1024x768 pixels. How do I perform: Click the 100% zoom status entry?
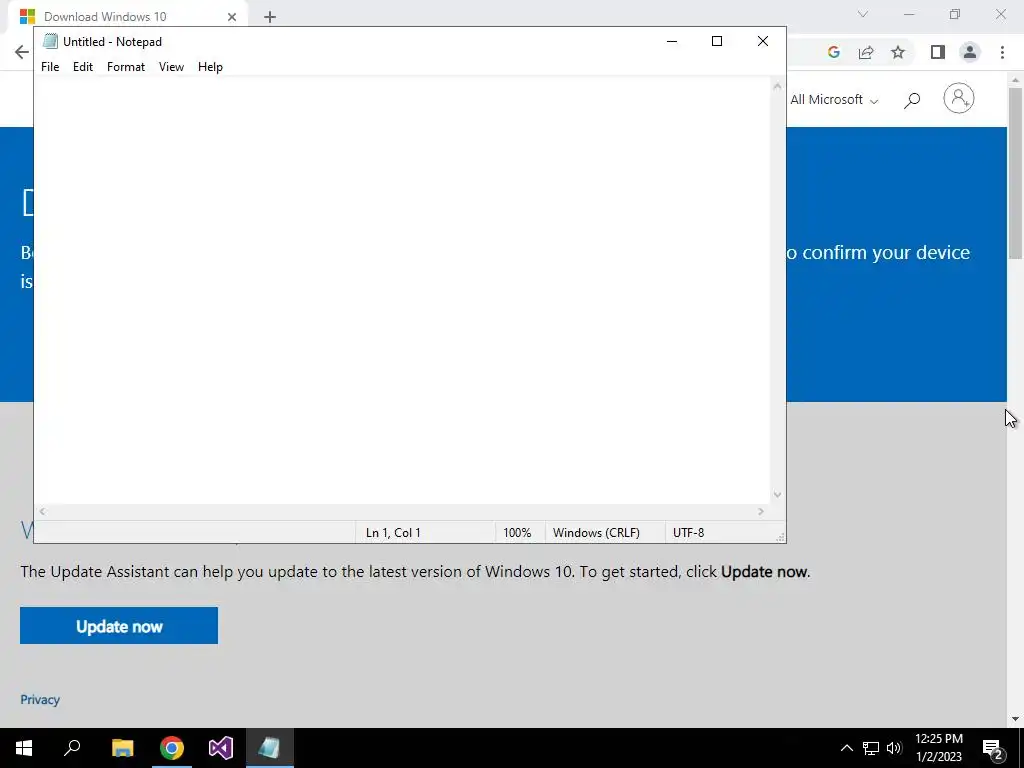tap(517, 533)
